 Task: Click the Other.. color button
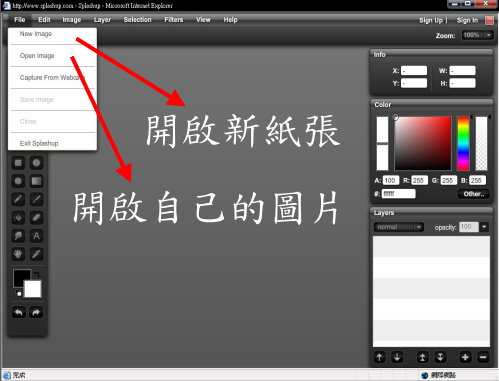[x=474, y=194]
